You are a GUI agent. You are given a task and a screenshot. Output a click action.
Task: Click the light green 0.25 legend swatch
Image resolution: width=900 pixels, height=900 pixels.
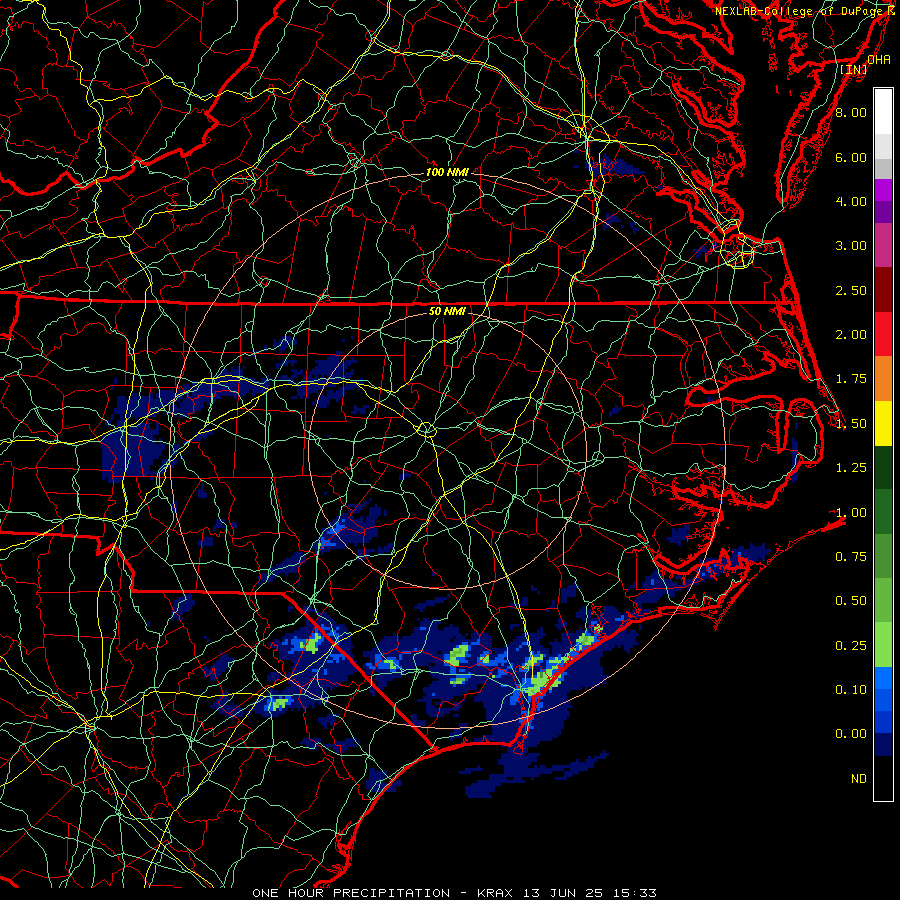(883, 645)
